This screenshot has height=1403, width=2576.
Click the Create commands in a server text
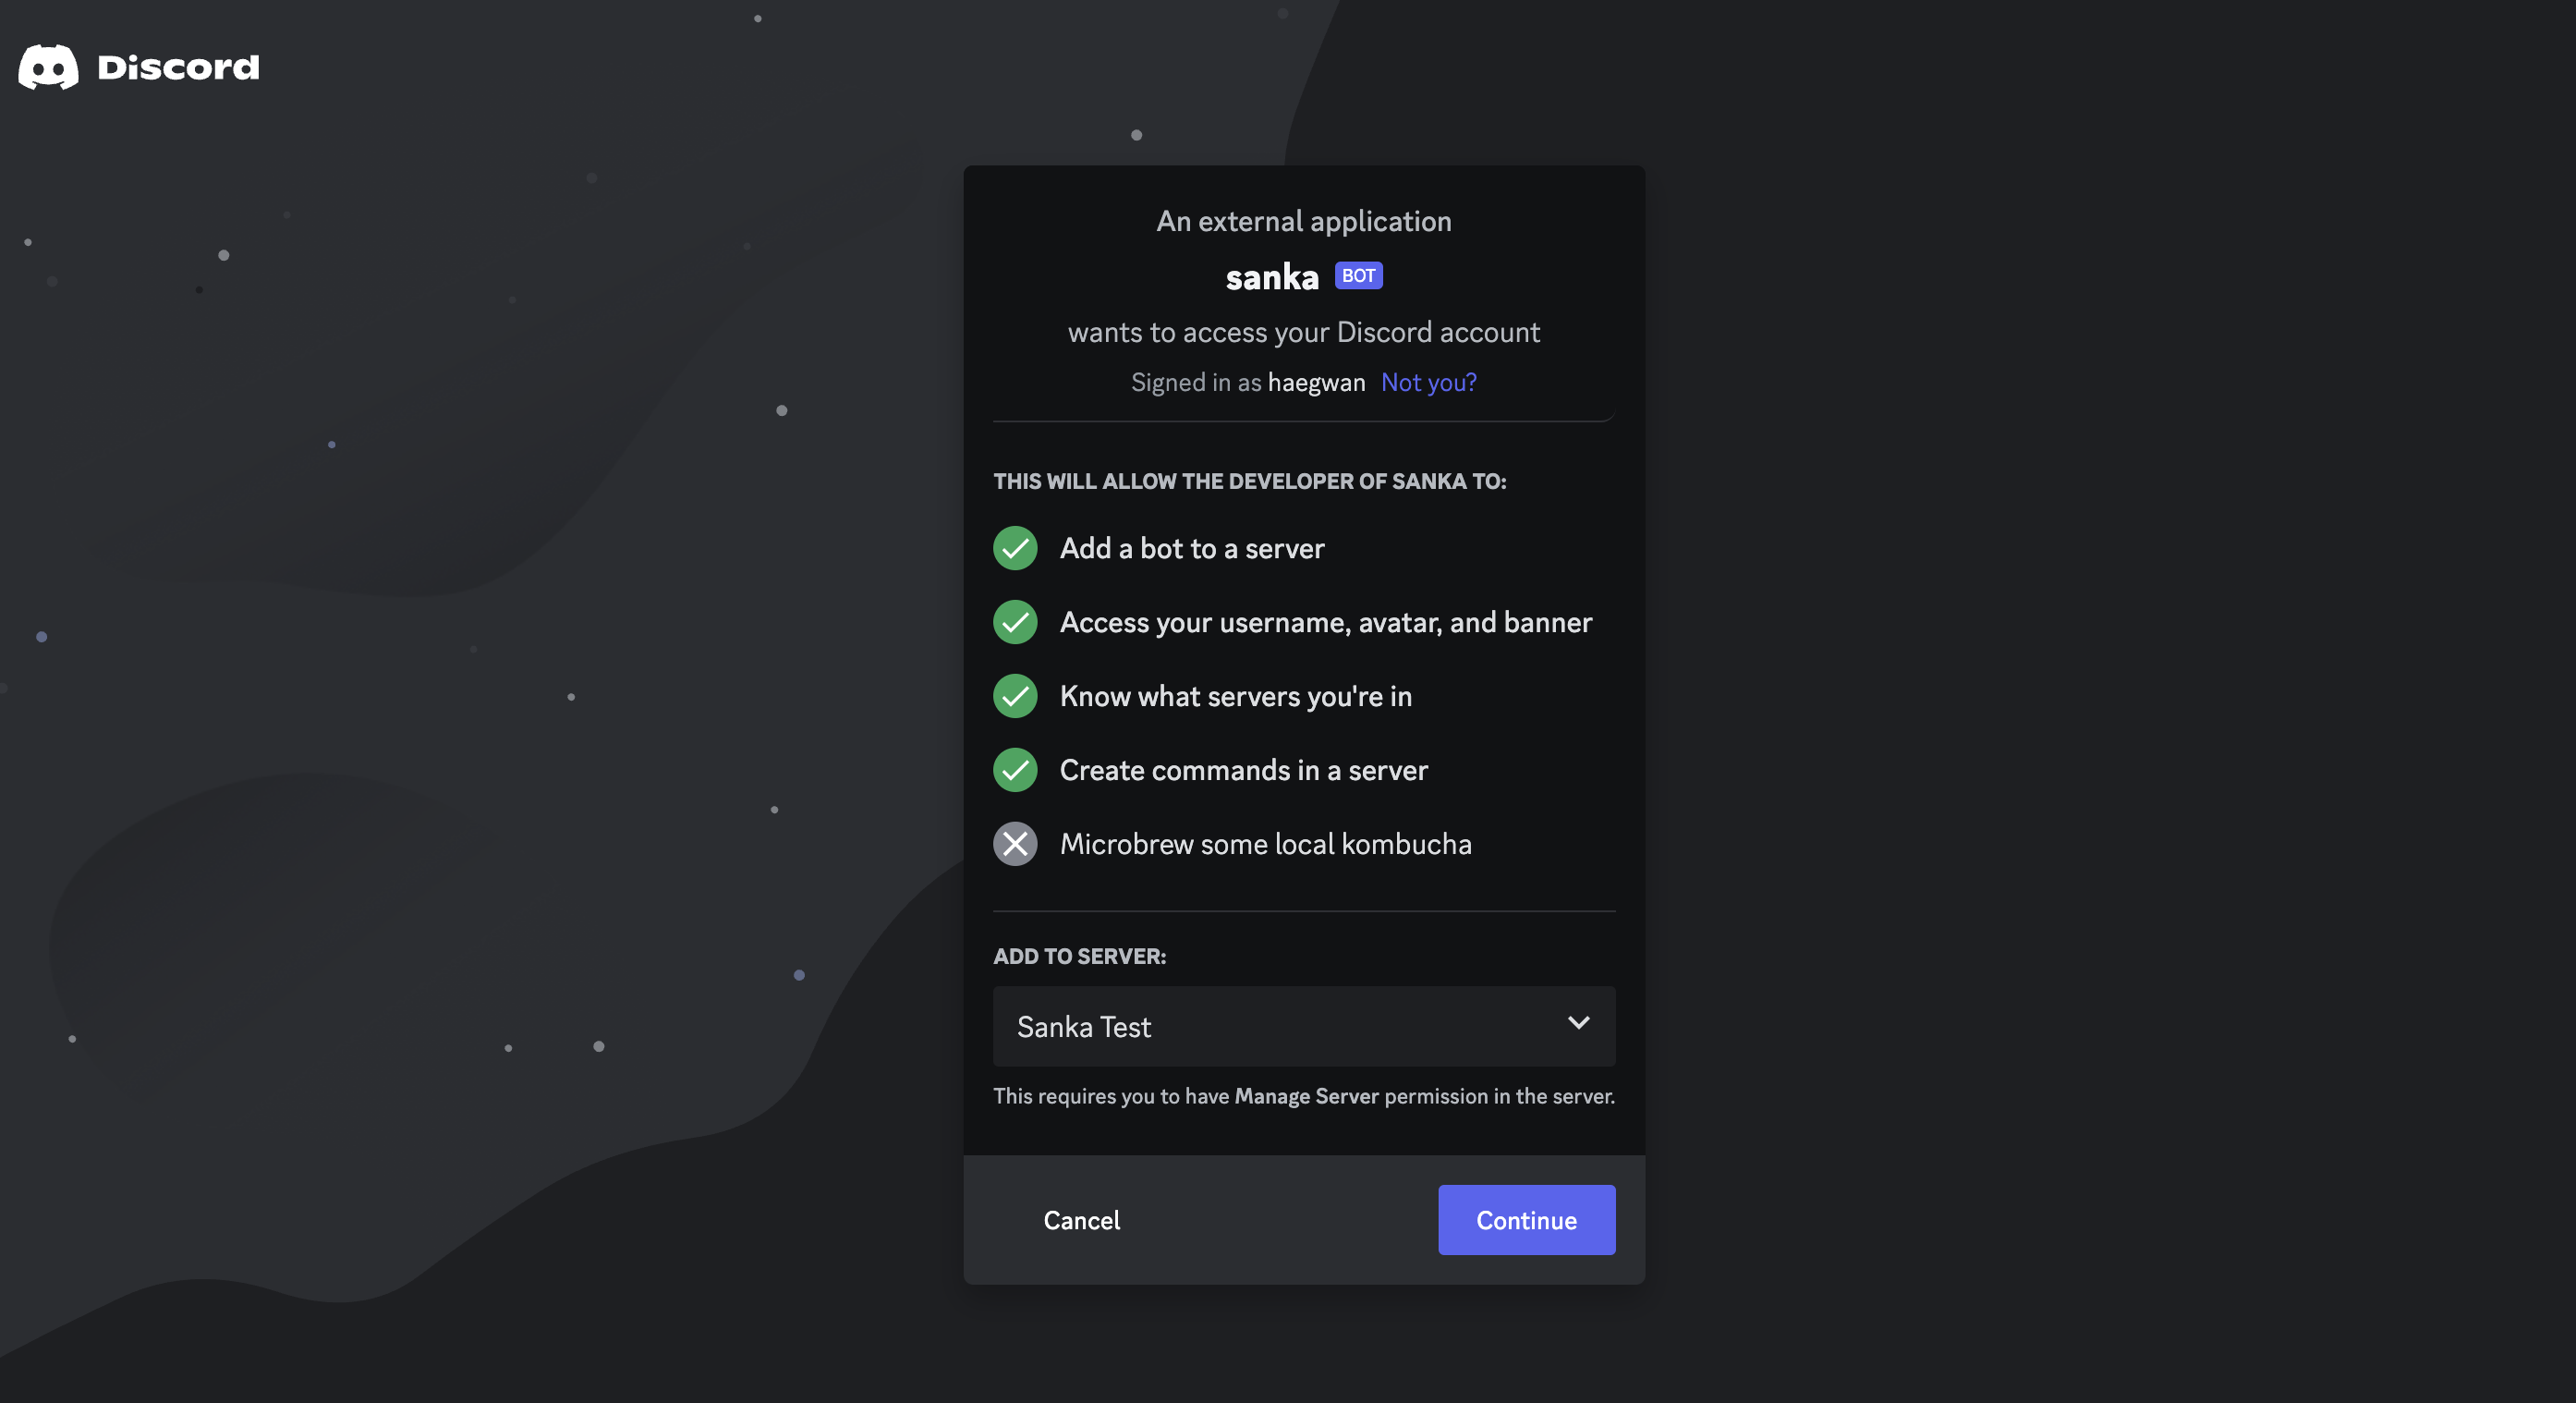click(x=1243, y=770)
